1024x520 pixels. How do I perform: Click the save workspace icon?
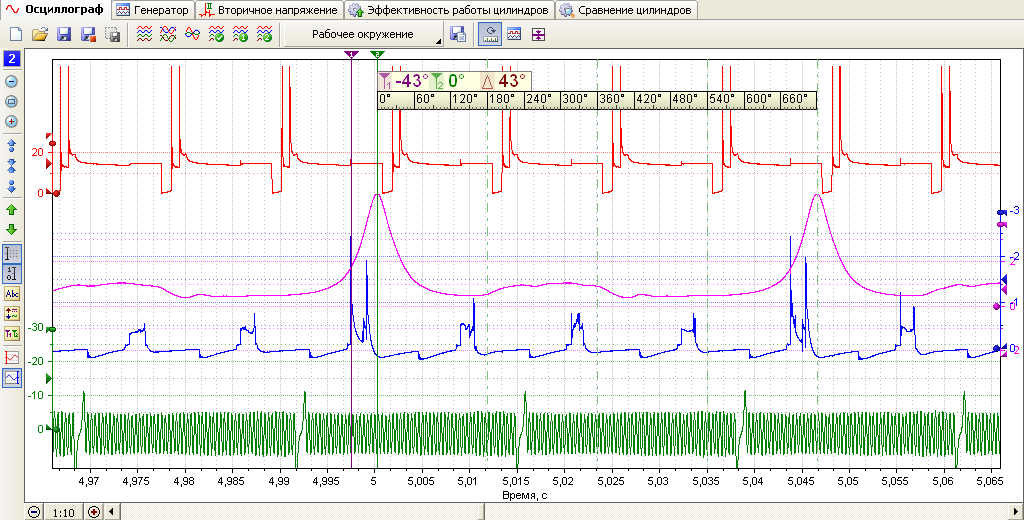pos(458,35)
